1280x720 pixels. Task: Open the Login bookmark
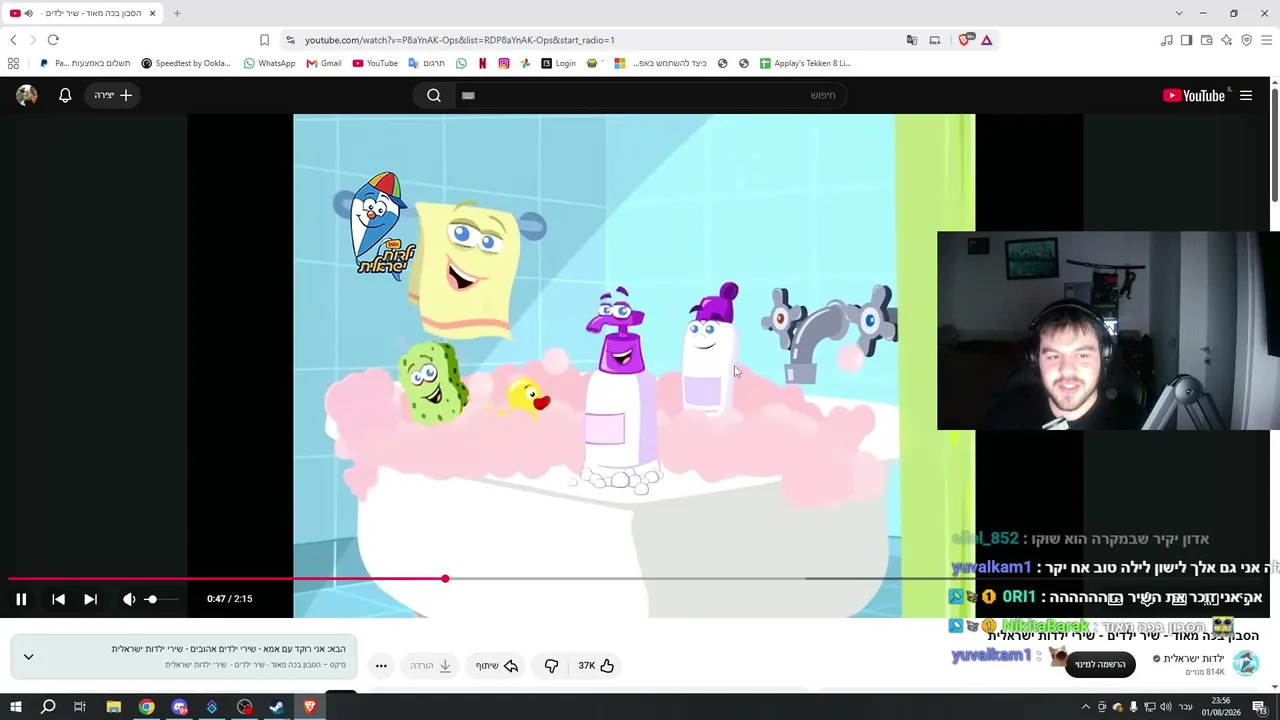pyautogui.click(x=558, y=63)
